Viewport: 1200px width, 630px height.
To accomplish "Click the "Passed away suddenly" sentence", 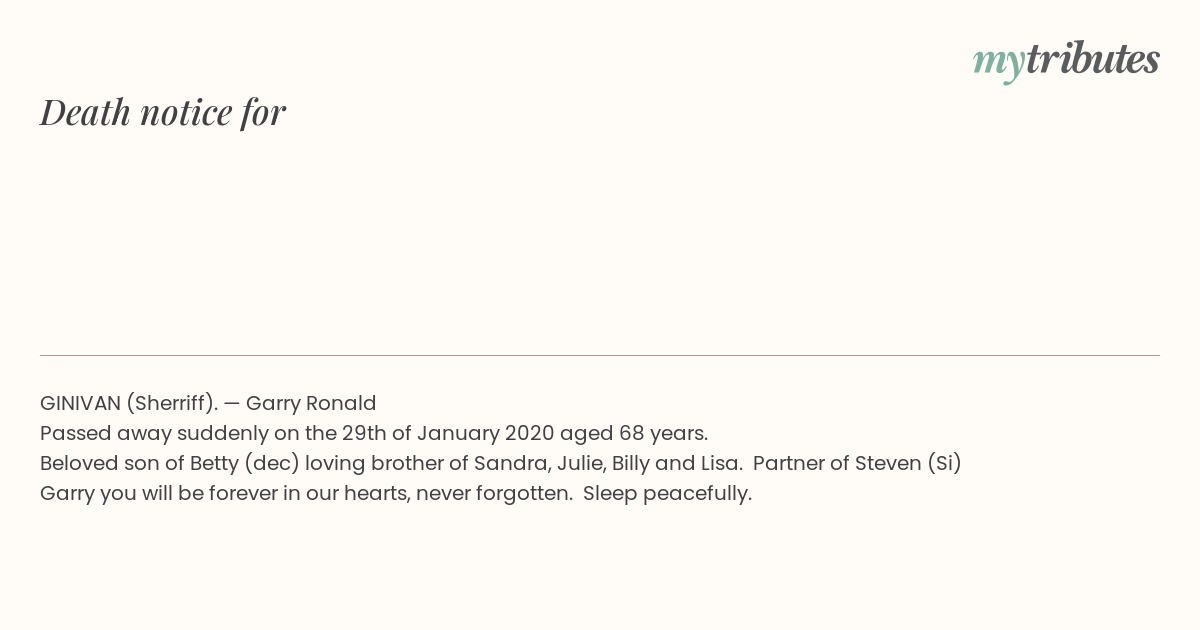I will pos(374,434).
